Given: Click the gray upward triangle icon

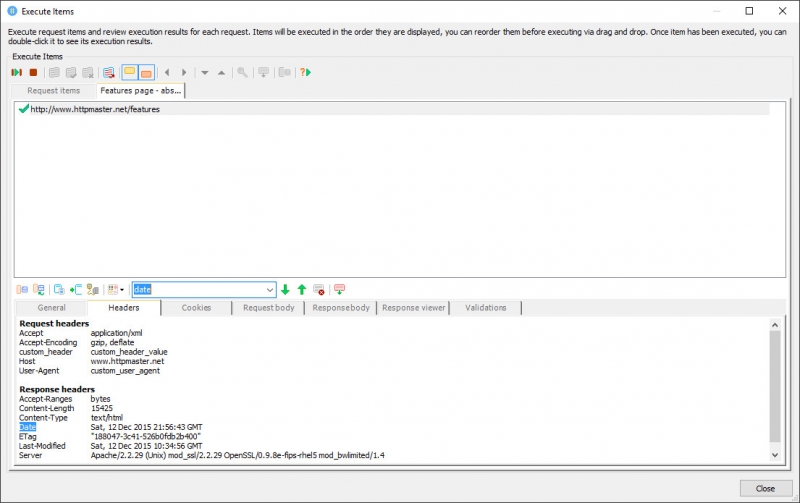Looking at the screenshot, I should 221,73.
